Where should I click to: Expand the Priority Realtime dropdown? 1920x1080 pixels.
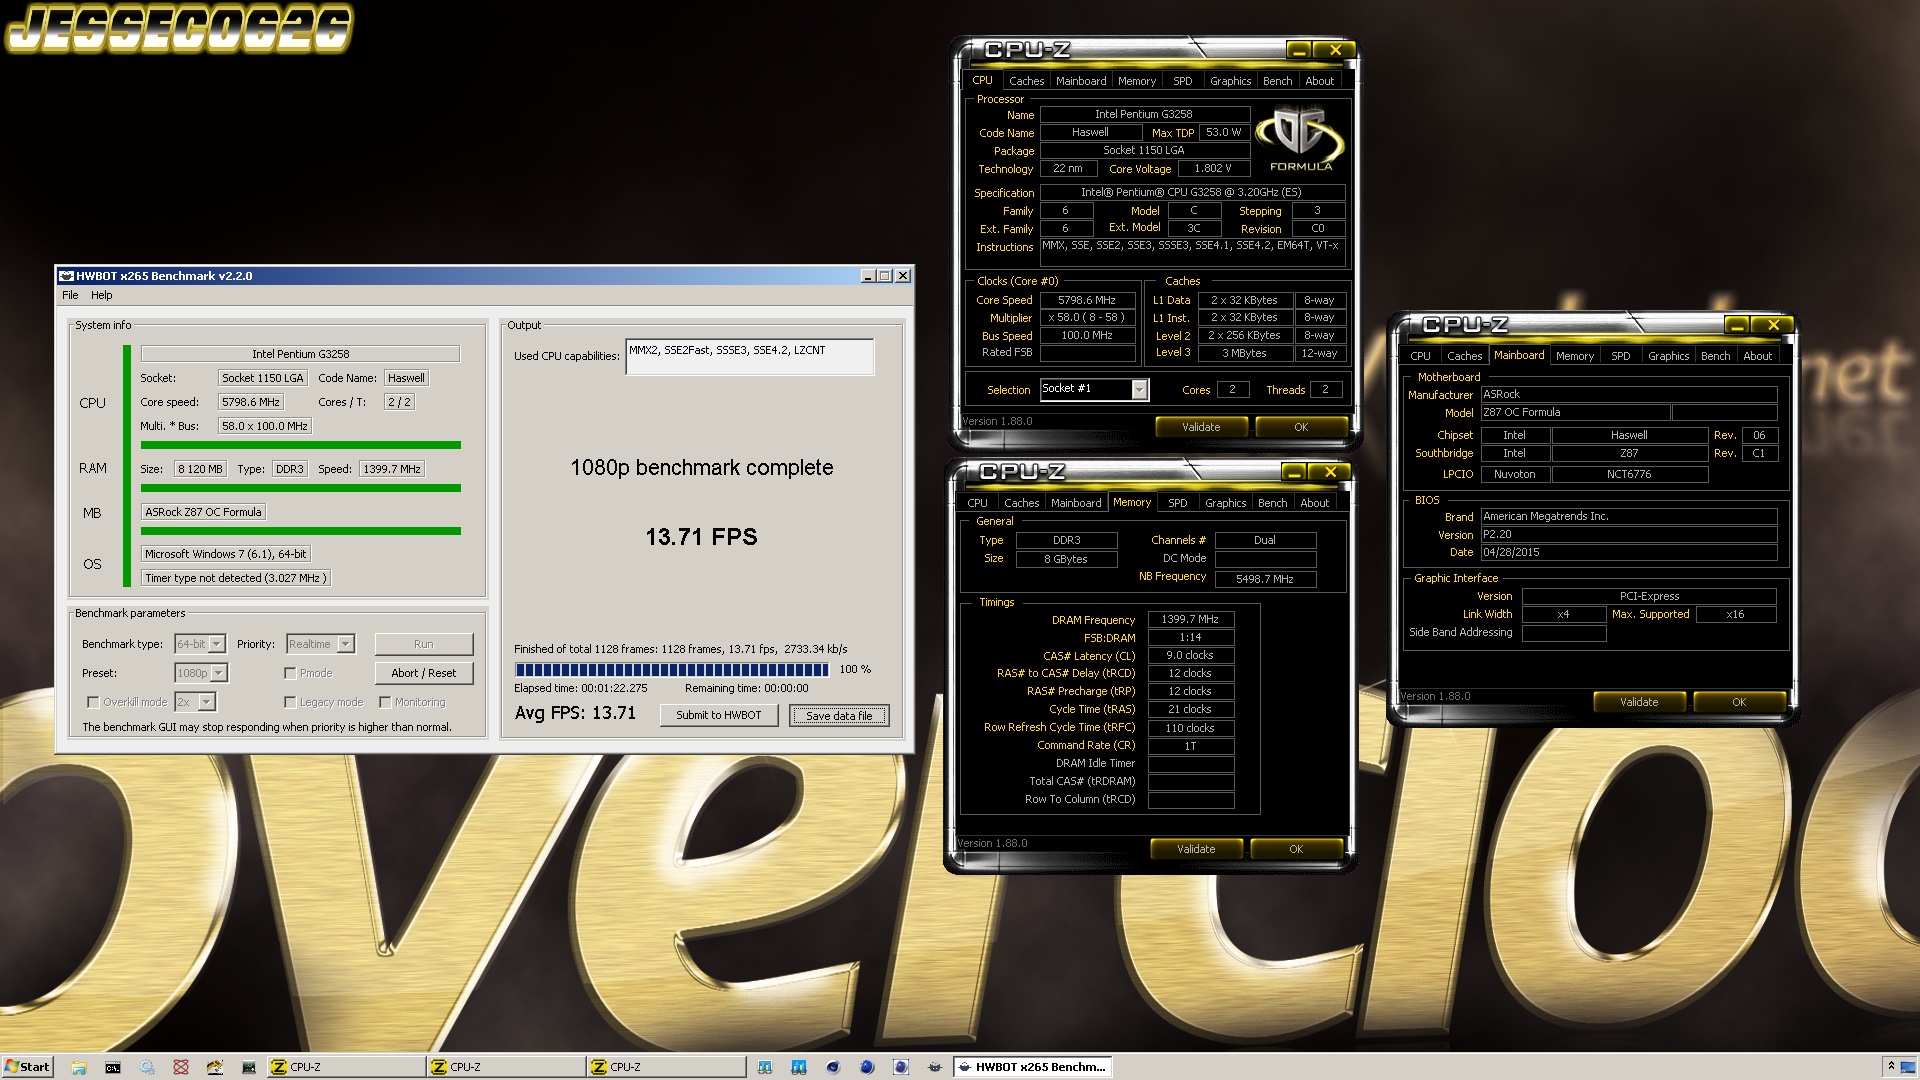(x=320, y=644)
